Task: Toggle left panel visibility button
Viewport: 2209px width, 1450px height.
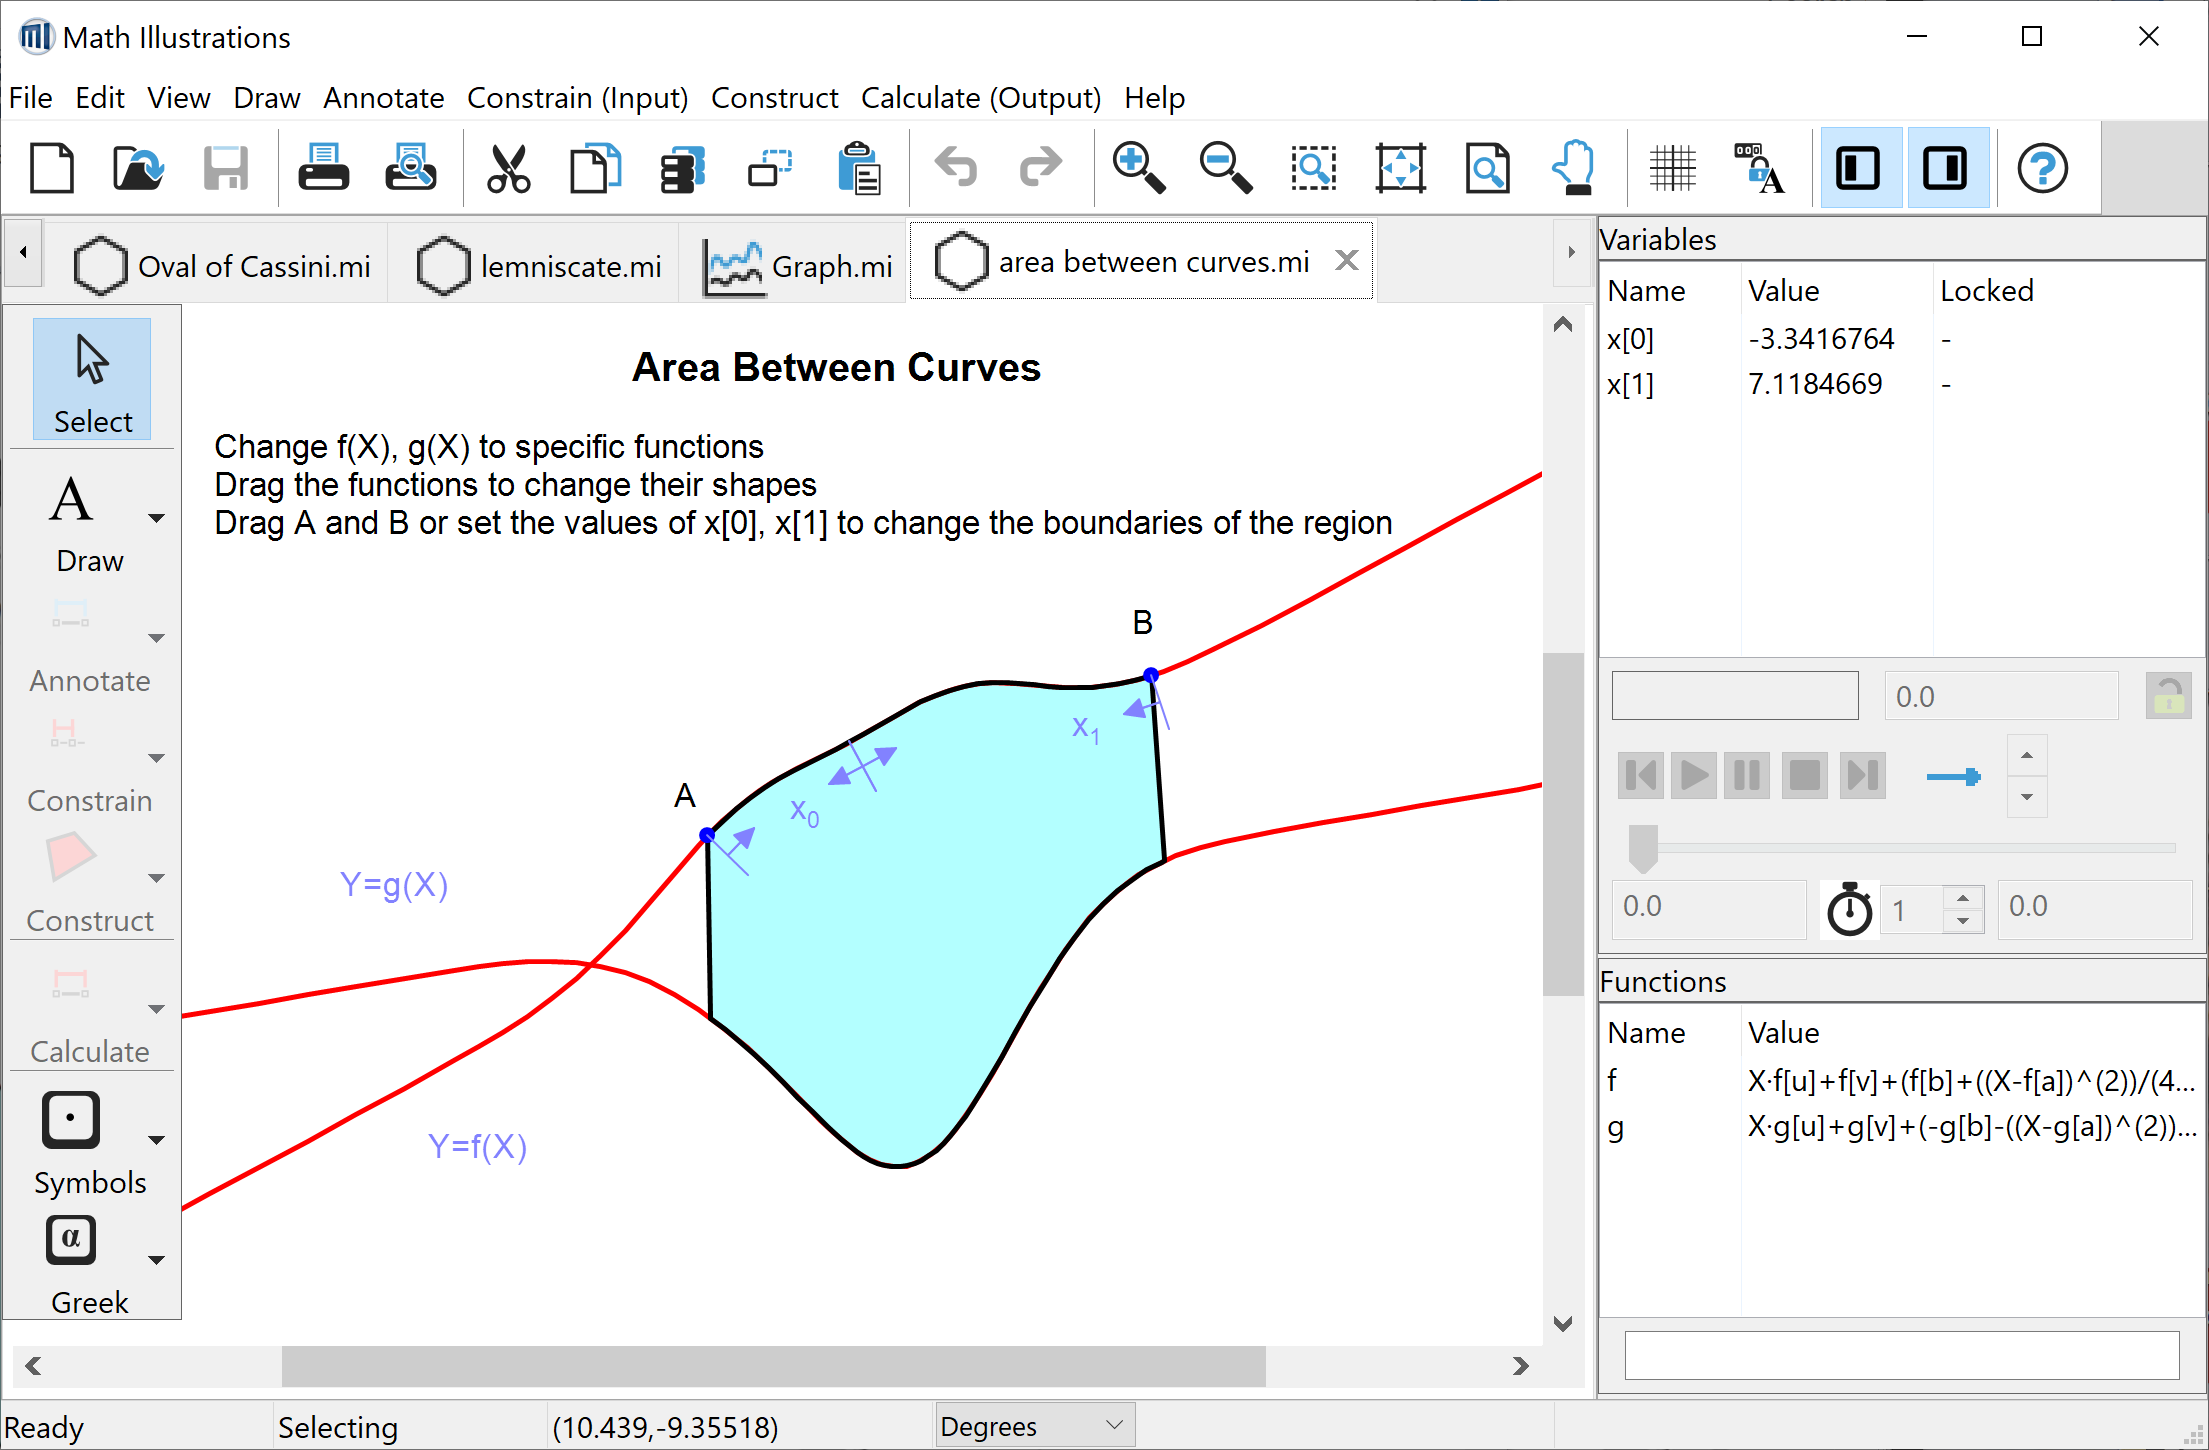Action: 1858,167
